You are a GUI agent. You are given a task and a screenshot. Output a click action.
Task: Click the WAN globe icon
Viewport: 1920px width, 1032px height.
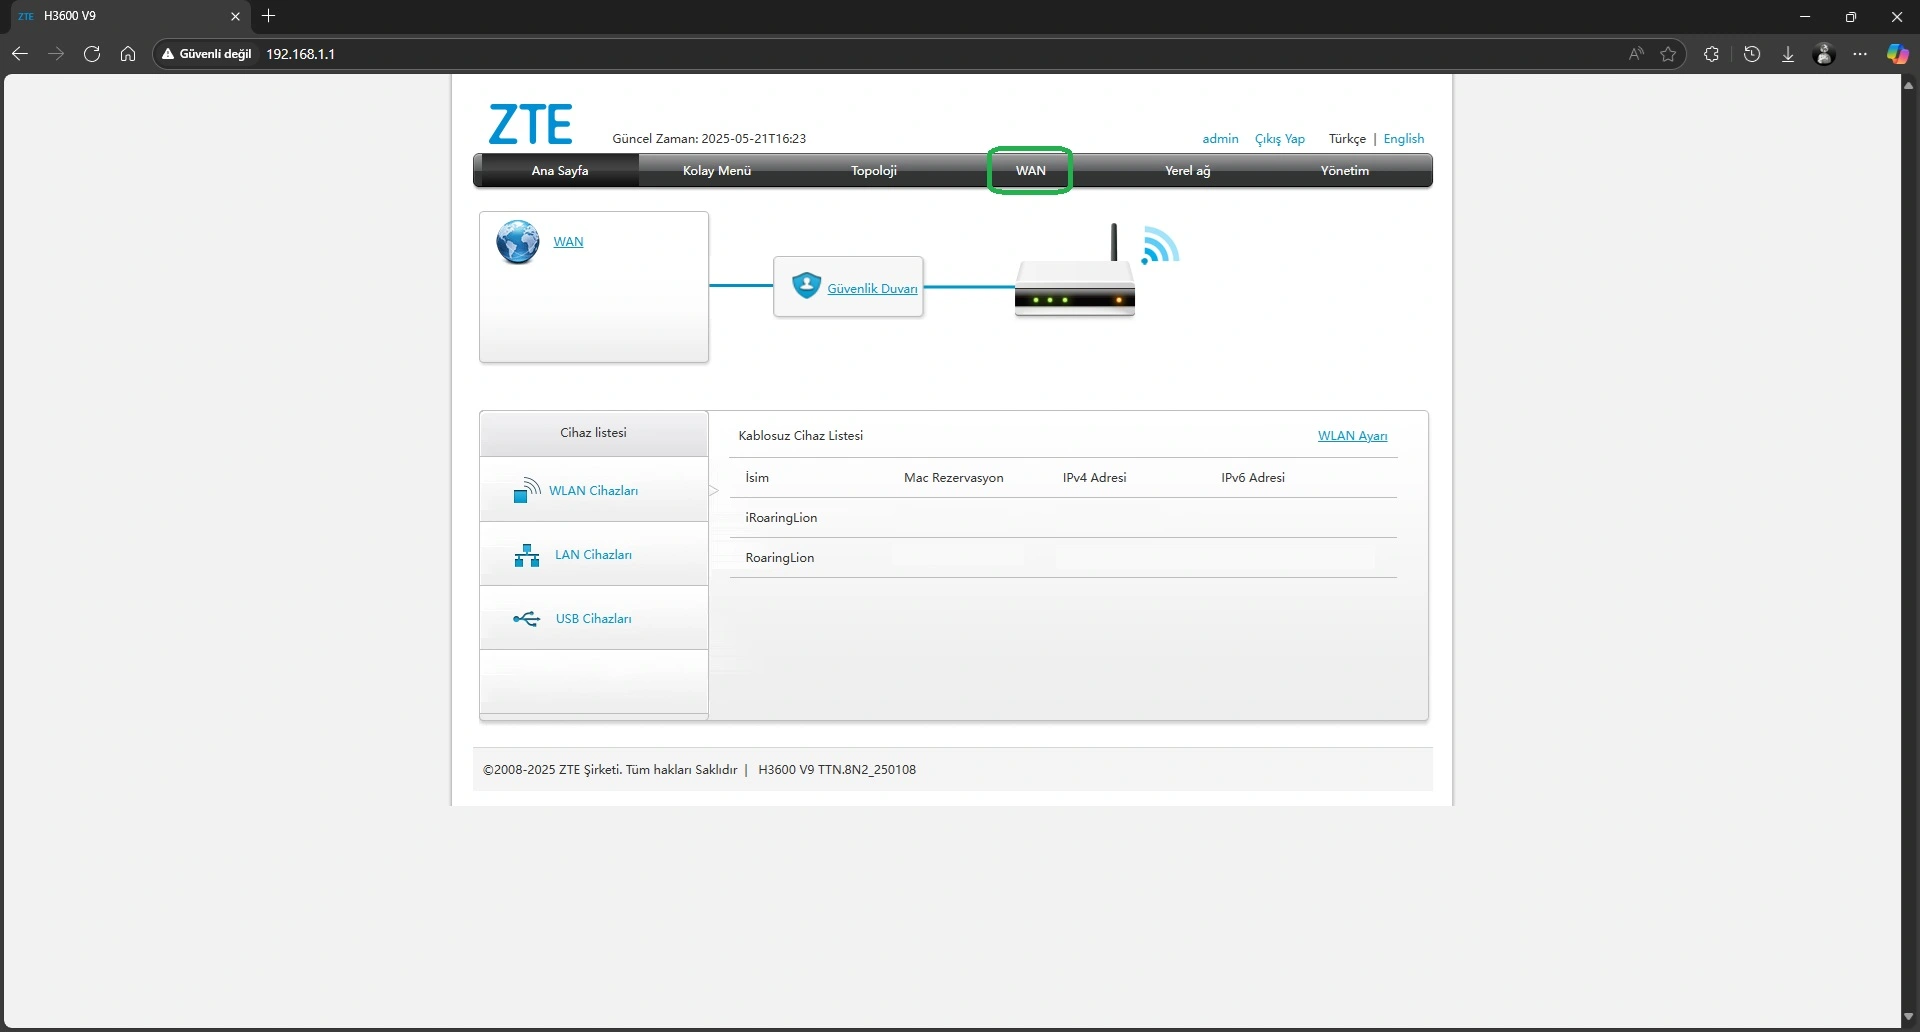click(518, 242)
